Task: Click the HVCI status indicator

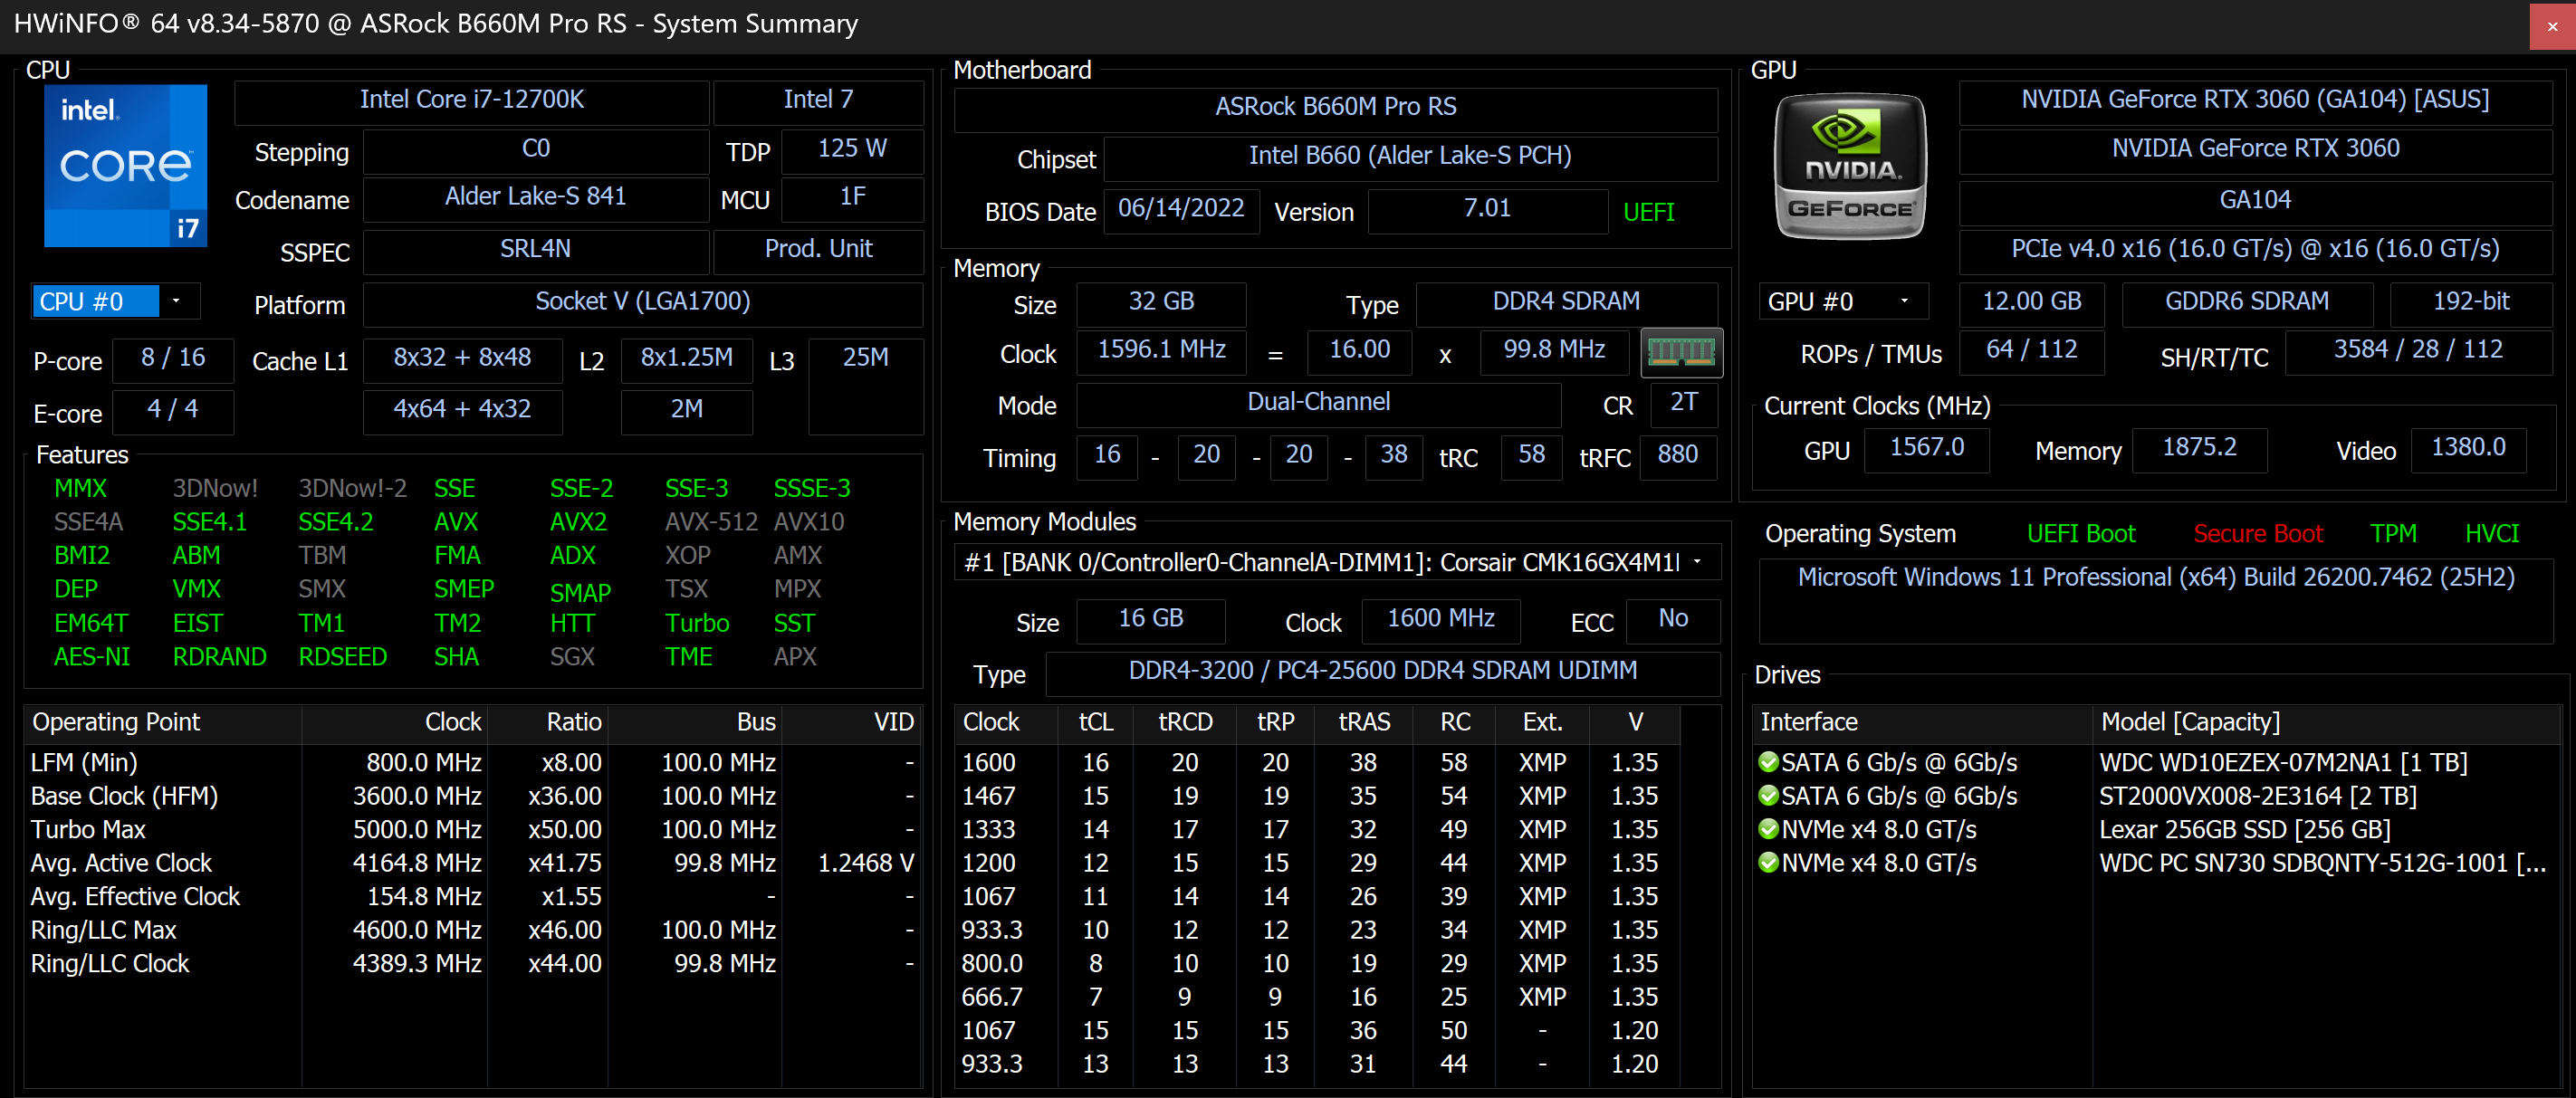Action: [2491, 534]
